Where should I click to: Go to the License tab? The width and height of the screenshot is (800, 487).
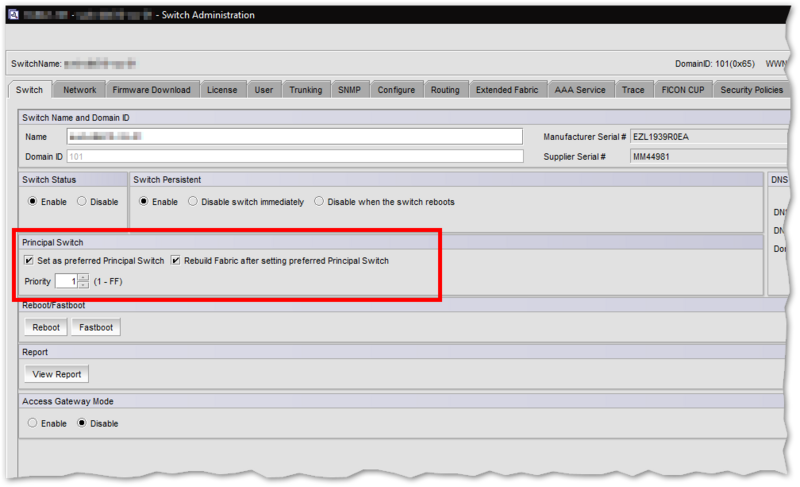222,90
